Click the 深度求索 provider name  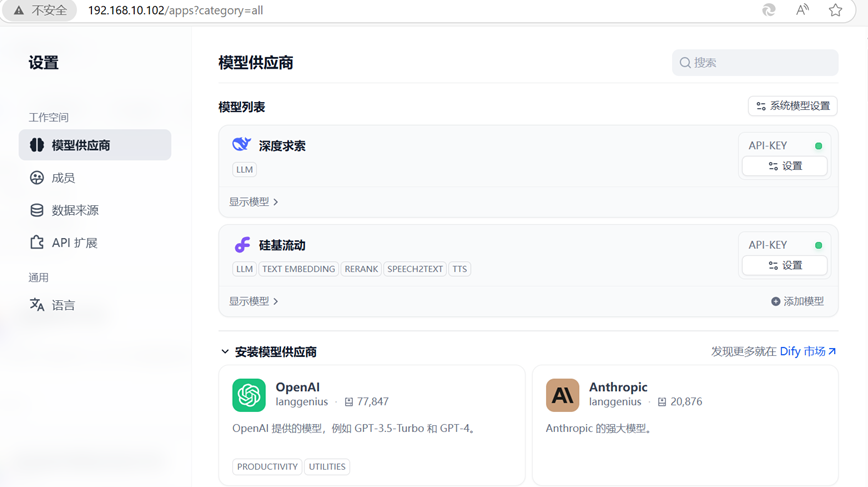coord(282,146)
